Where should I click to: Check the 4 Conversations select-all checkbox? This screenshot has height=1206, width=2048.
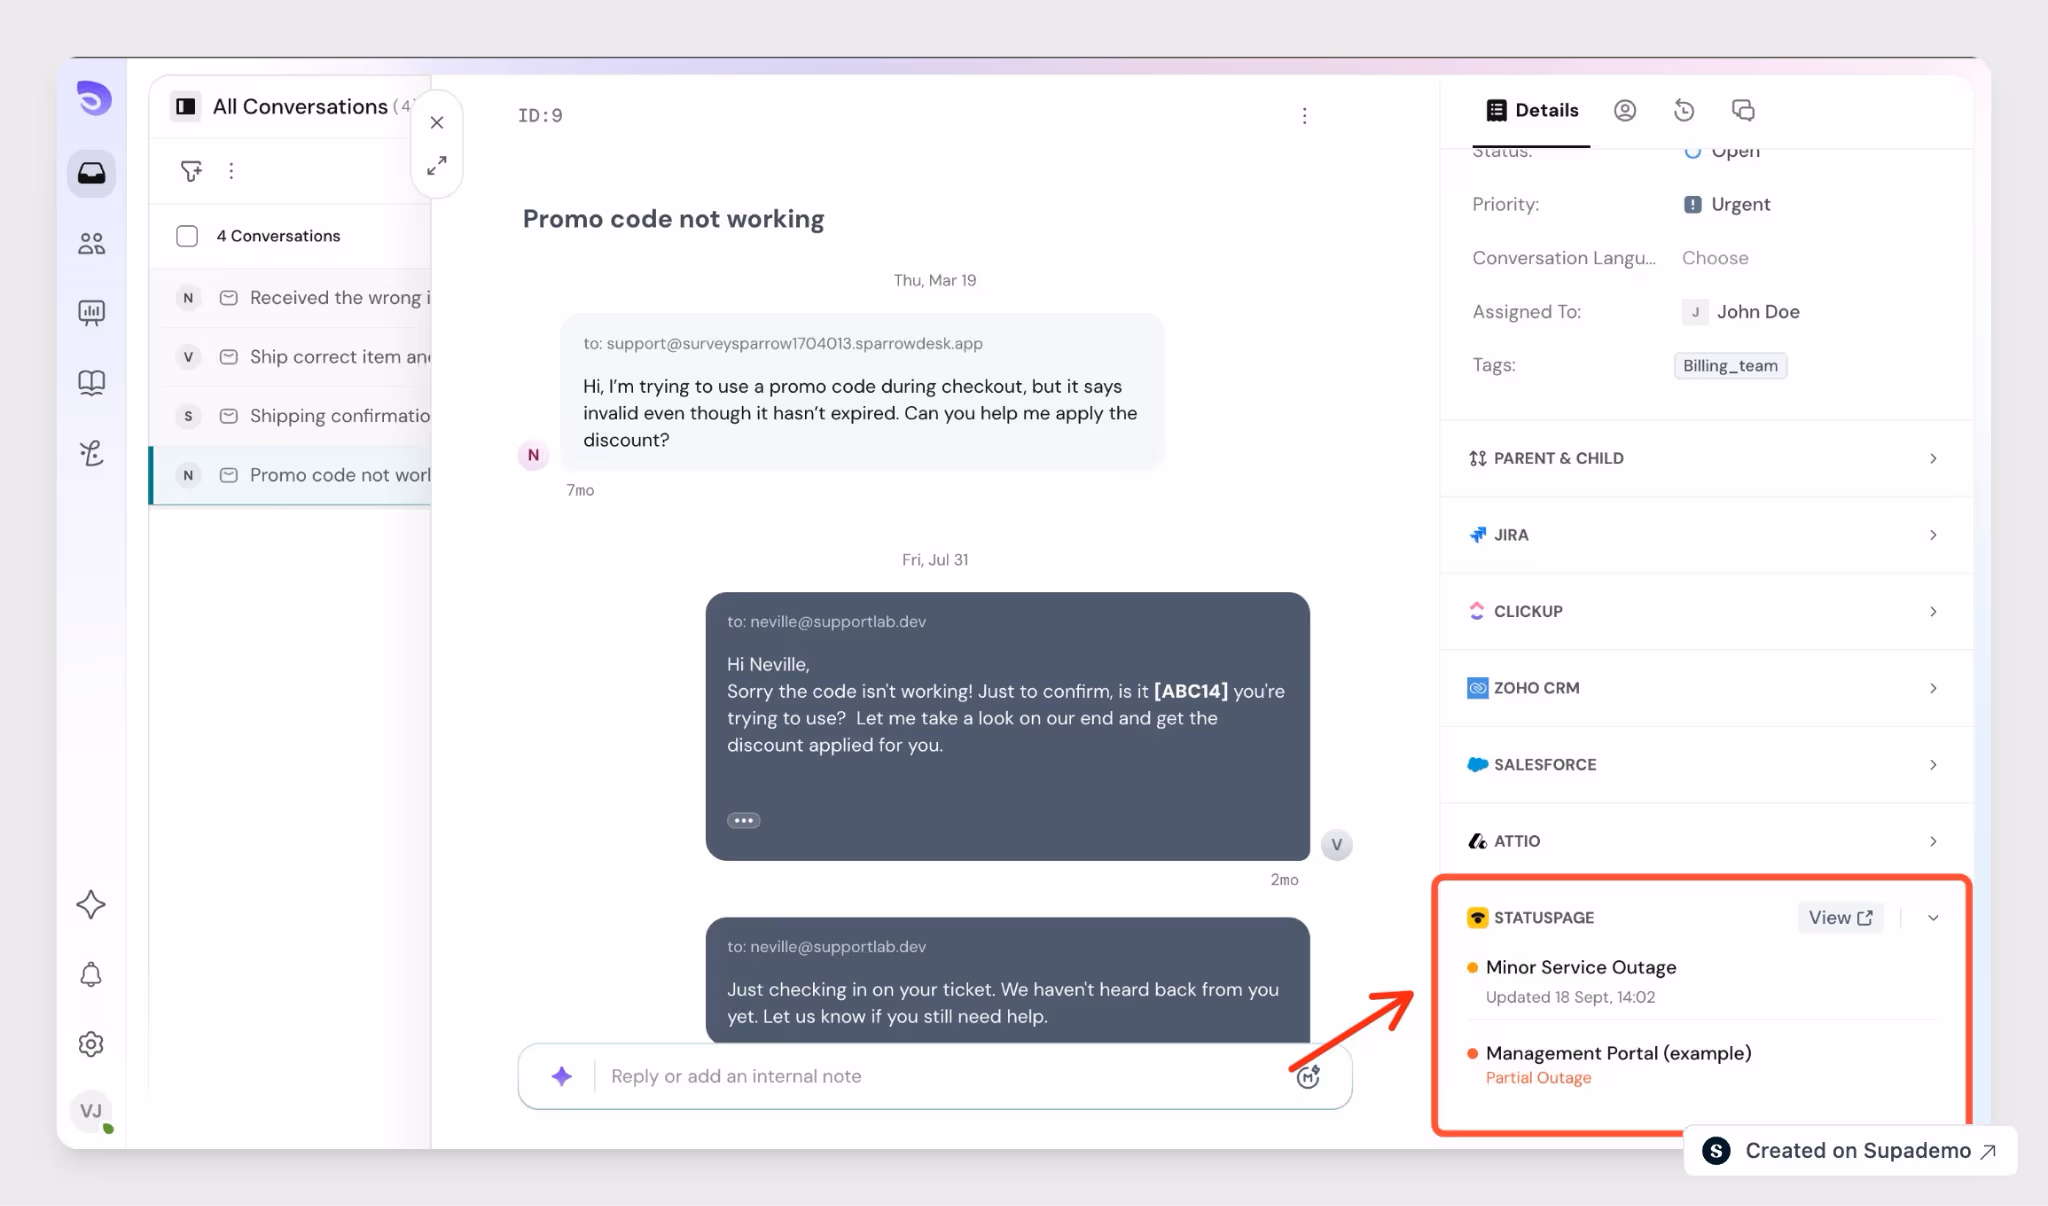pyautogui.click(x=187, y=236)
